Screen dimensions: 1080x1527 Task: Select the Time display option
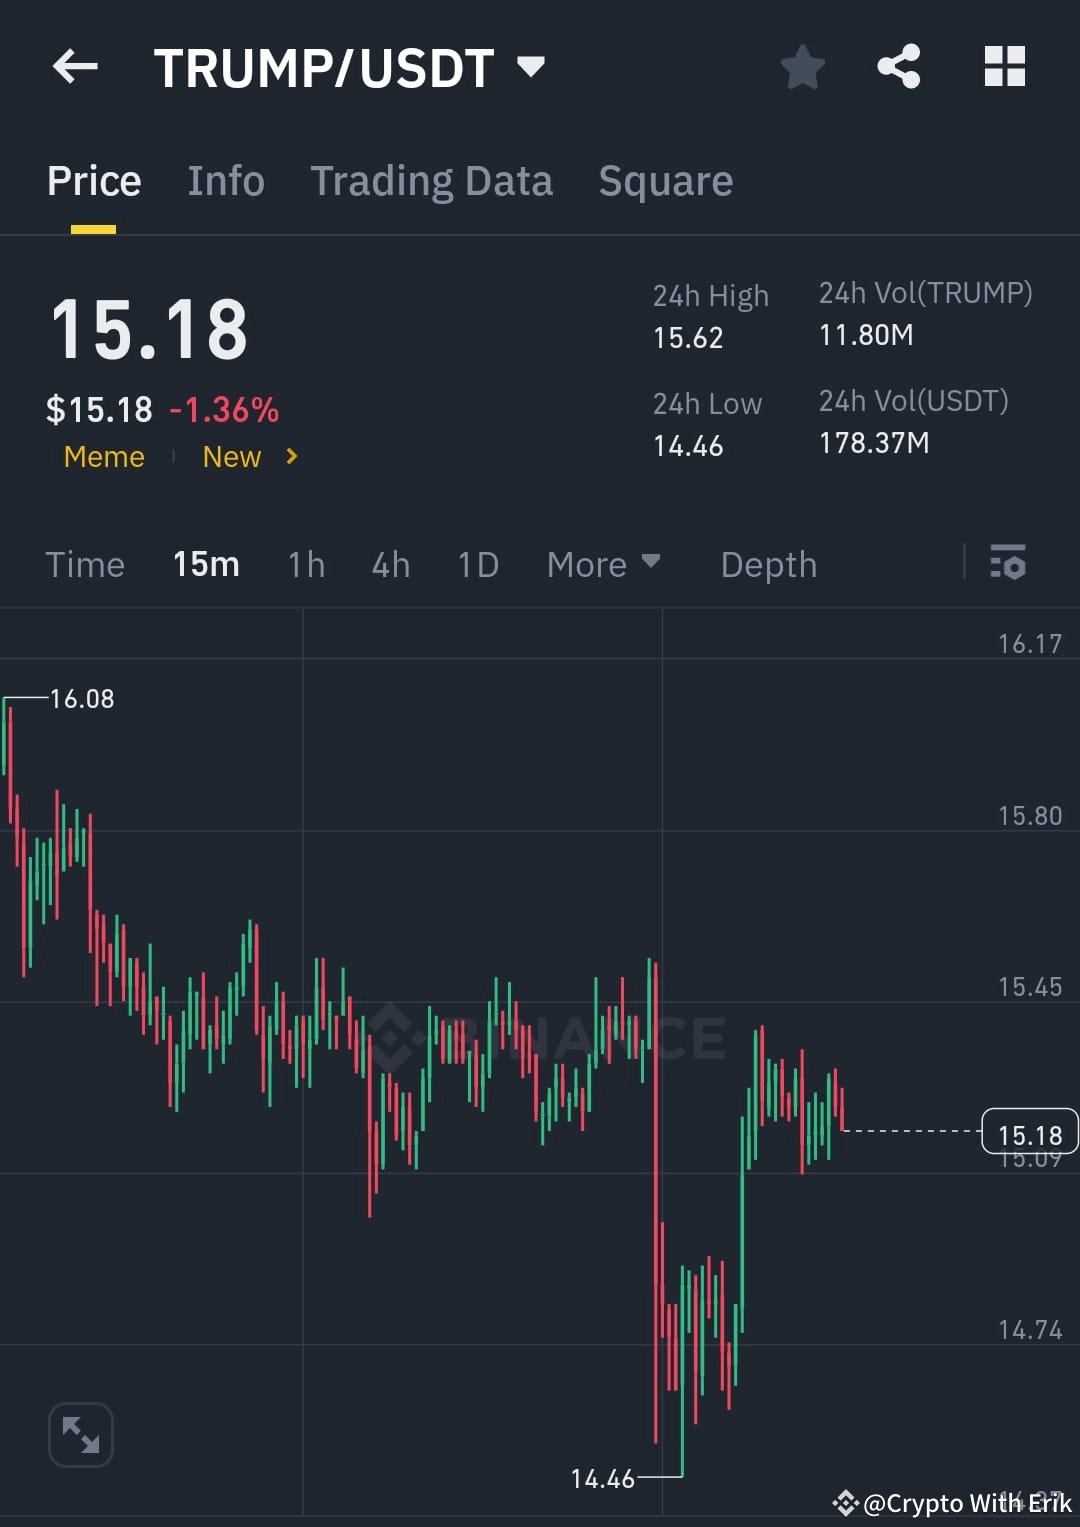click(x=85, y=564)
